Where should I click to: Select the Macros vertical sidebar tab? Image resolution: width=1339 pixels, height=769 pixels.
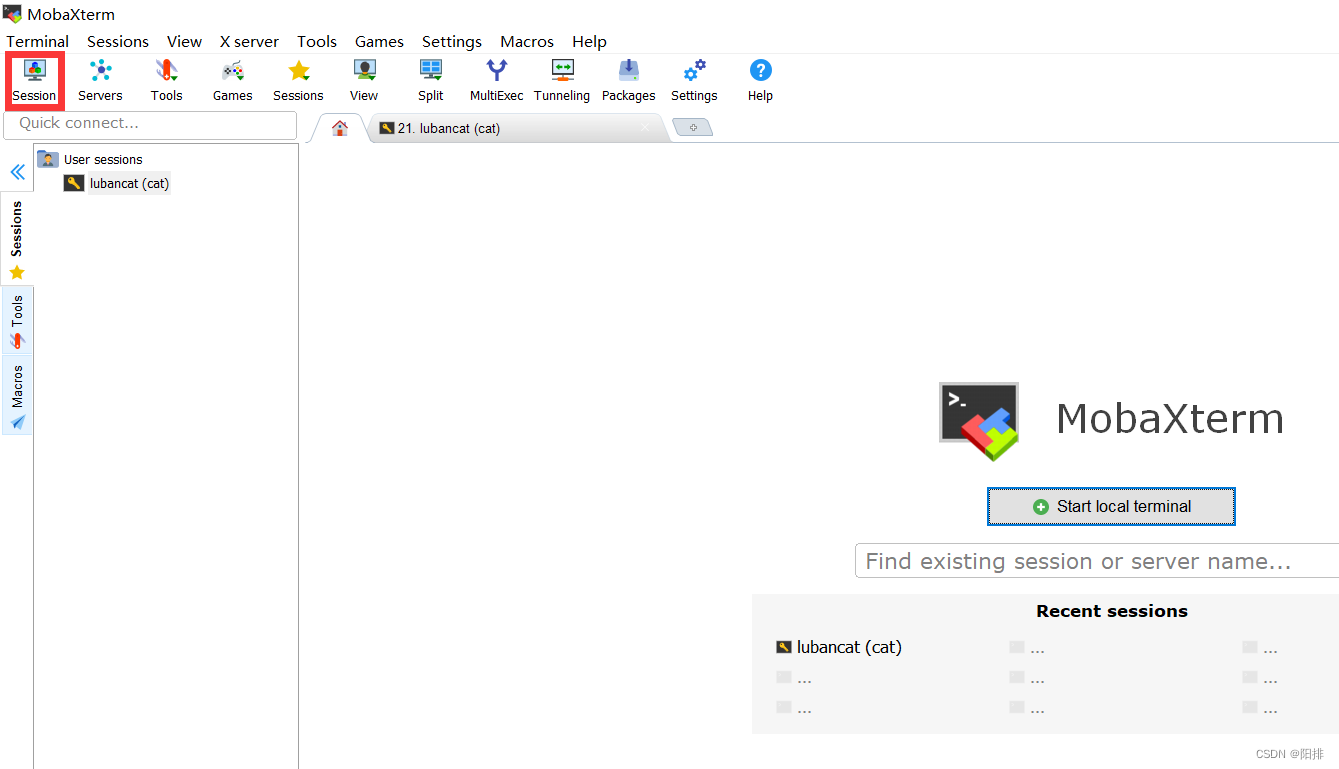pyautogui.click(x=17, y=395)
